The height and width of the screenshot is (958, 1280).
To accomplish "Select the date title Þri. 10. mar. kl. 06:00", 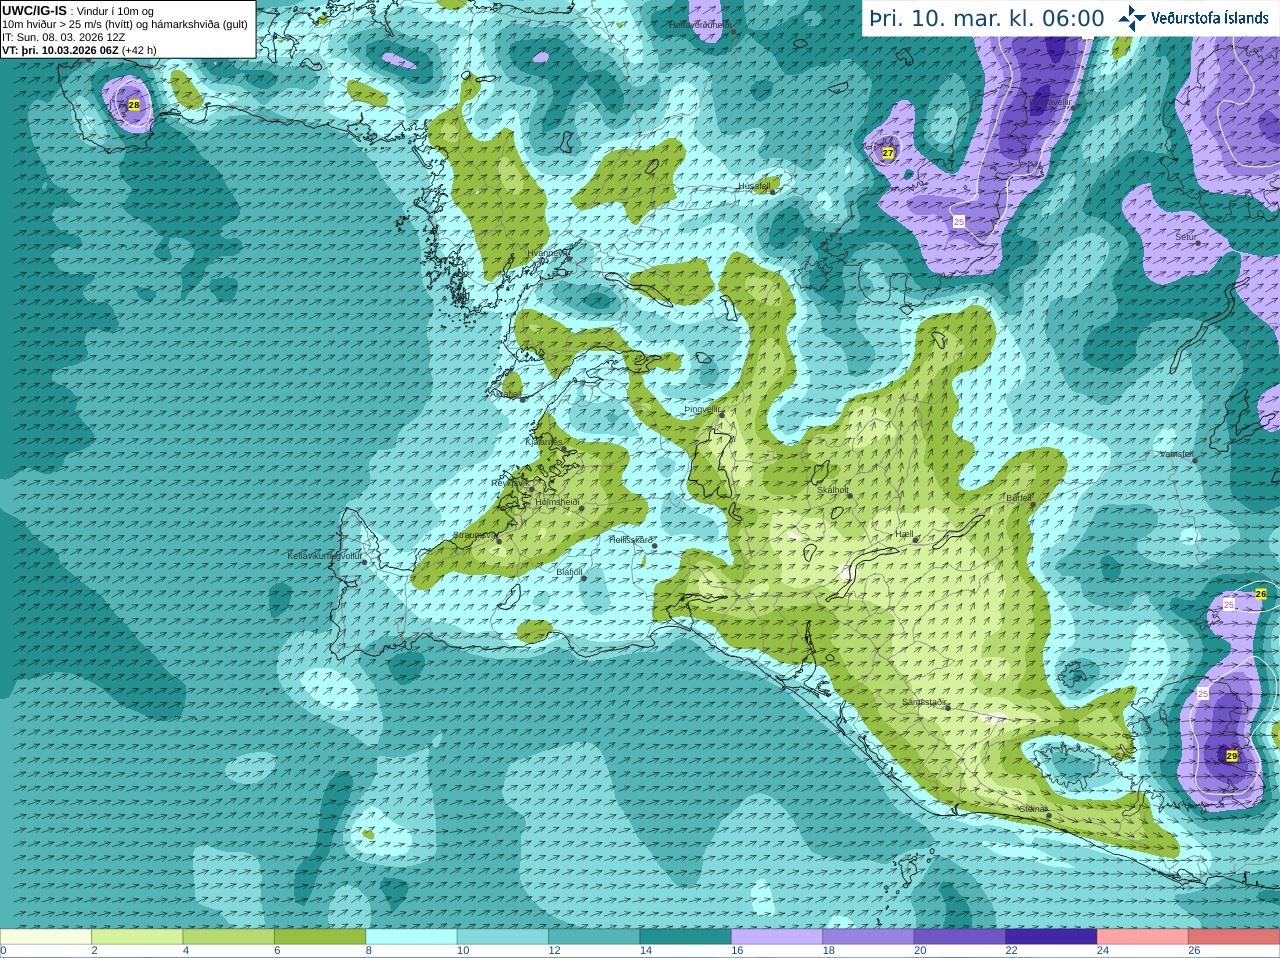I will tap(986, 18).
